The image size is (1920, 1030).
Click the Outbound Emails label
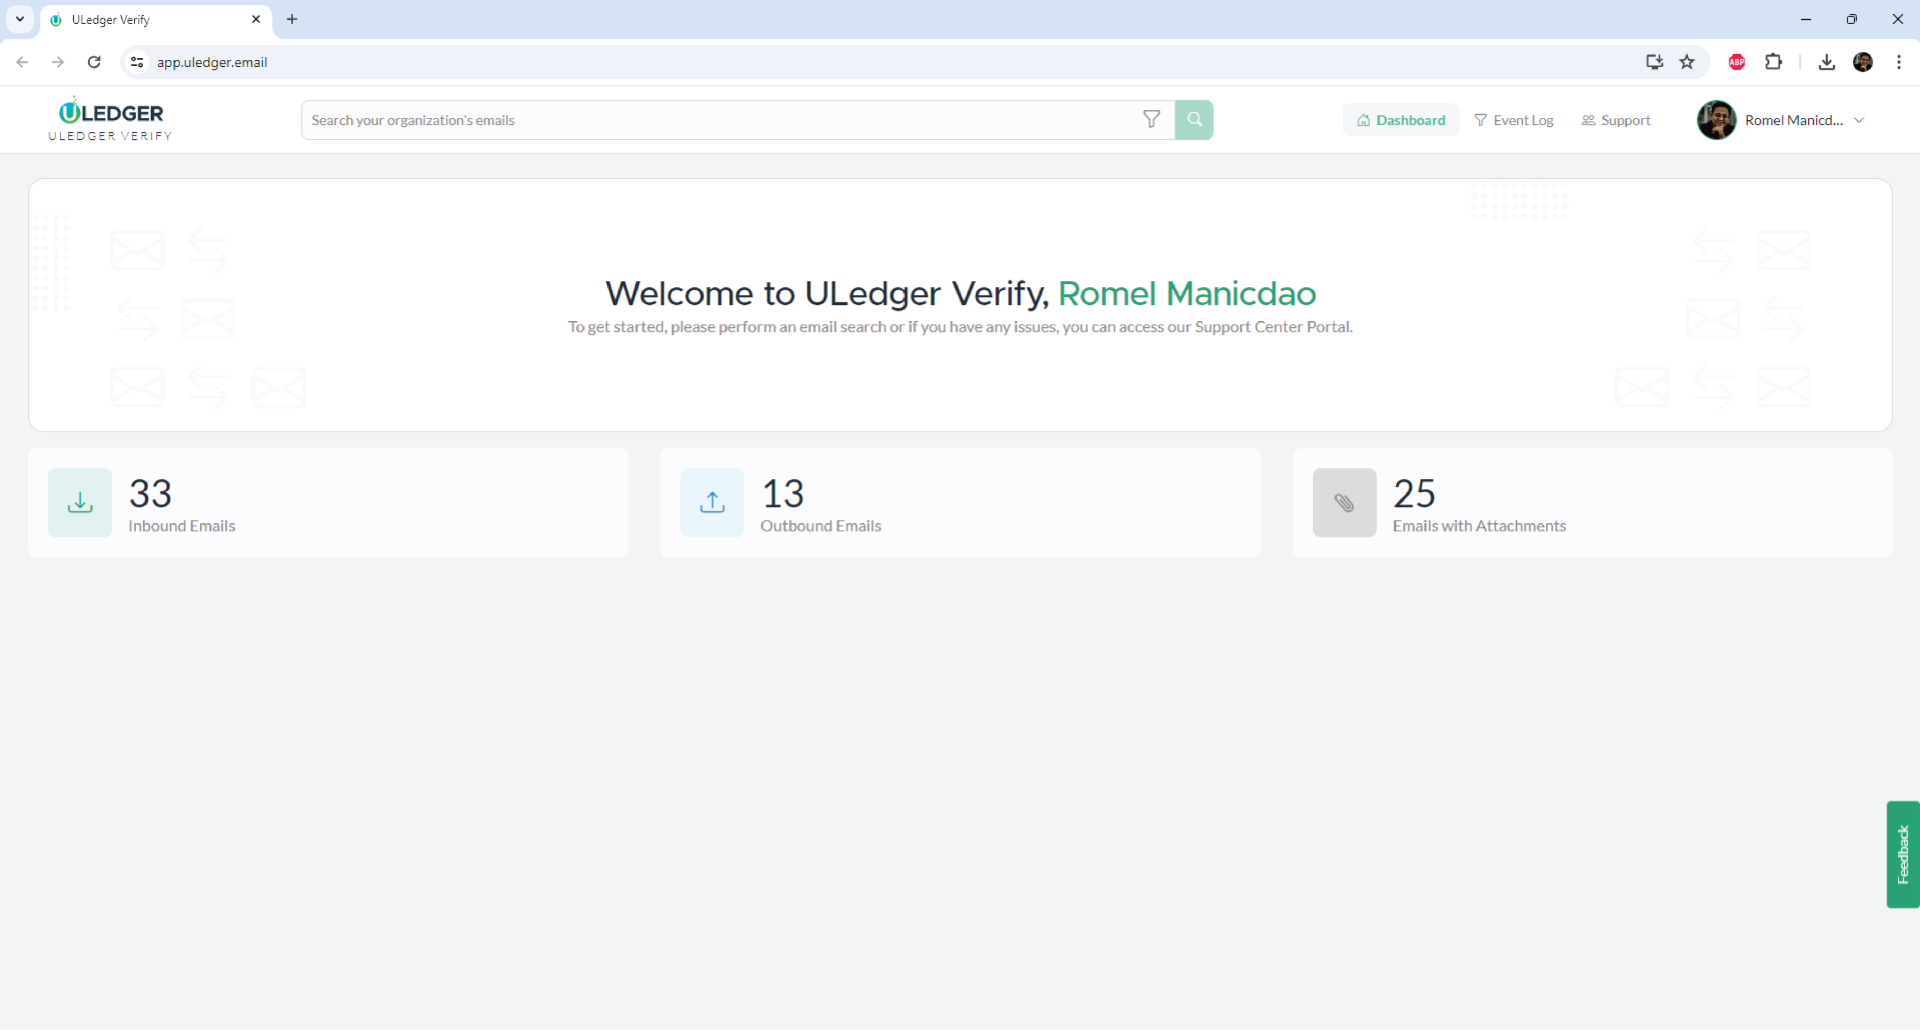821,526
